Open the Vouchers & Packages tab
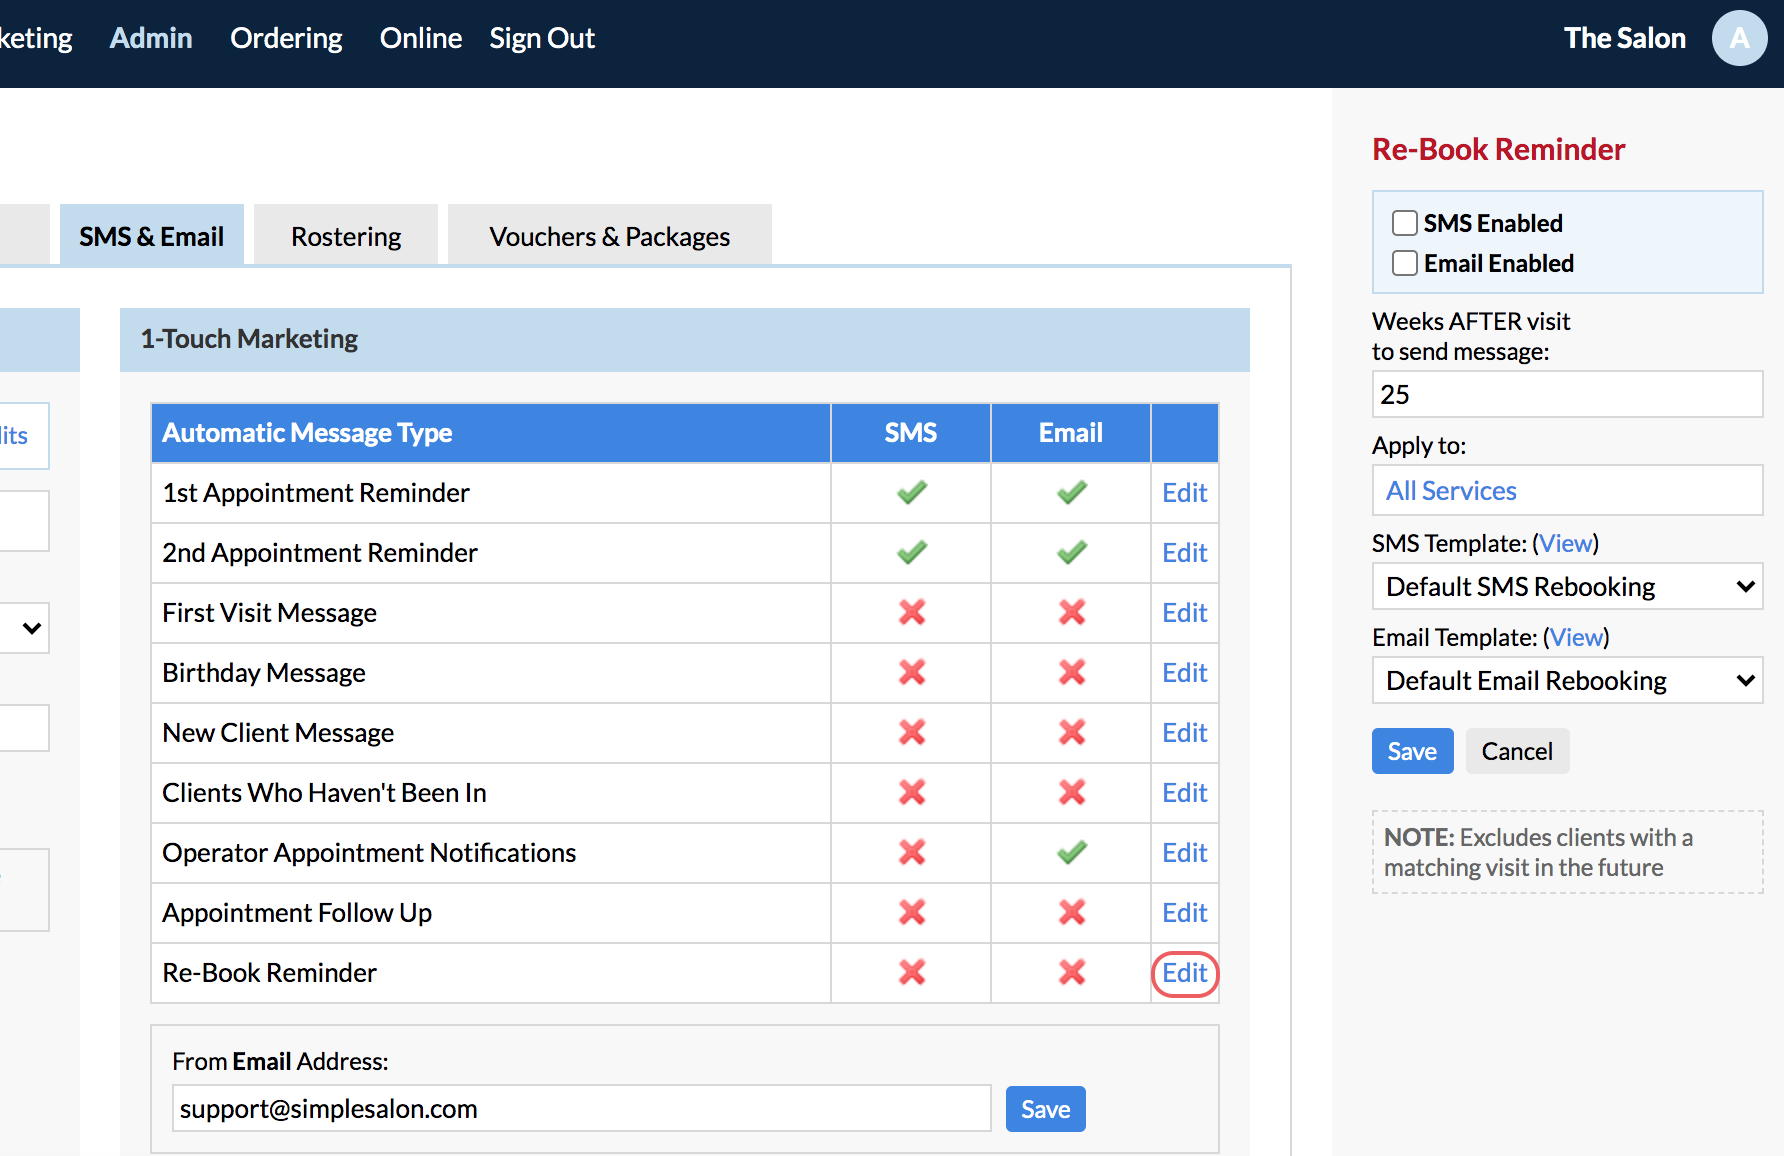The height and width of the screenshot is (1156, 1784). tap(609, 237)
